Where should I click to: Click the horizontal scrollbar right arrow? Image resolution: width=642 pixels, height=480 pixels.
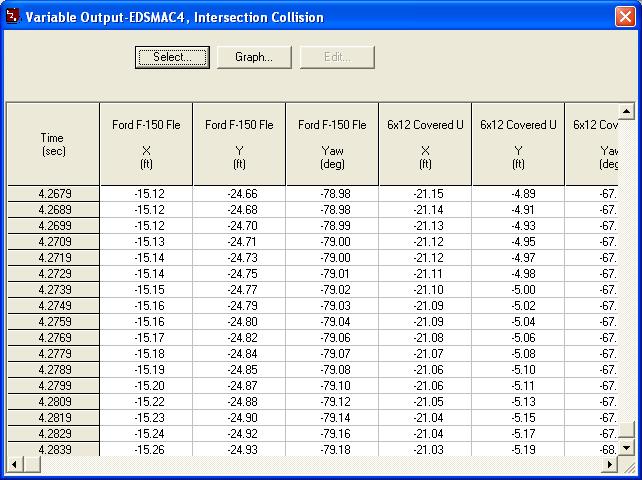(x=611, y=464)
